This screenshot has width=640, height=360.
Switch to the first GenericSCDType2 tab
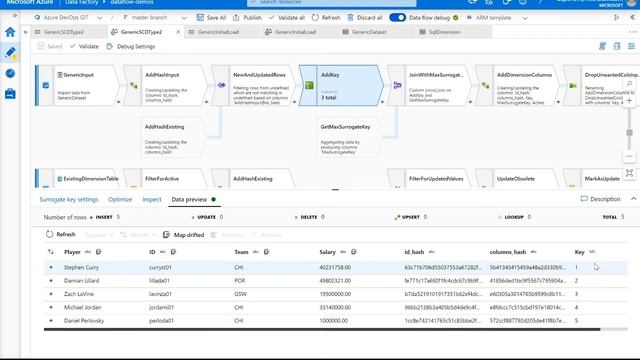(64, 32)
